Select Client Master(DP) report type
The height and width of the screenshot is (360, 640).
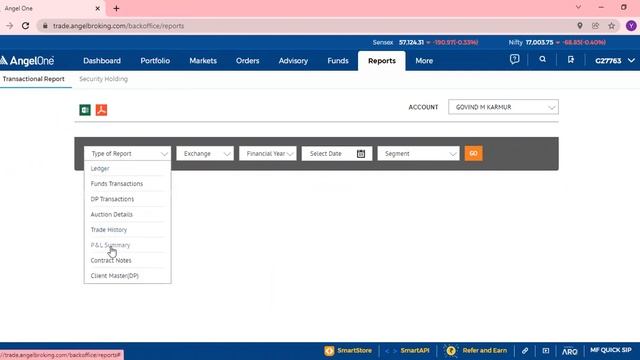[x=127, y=276]
